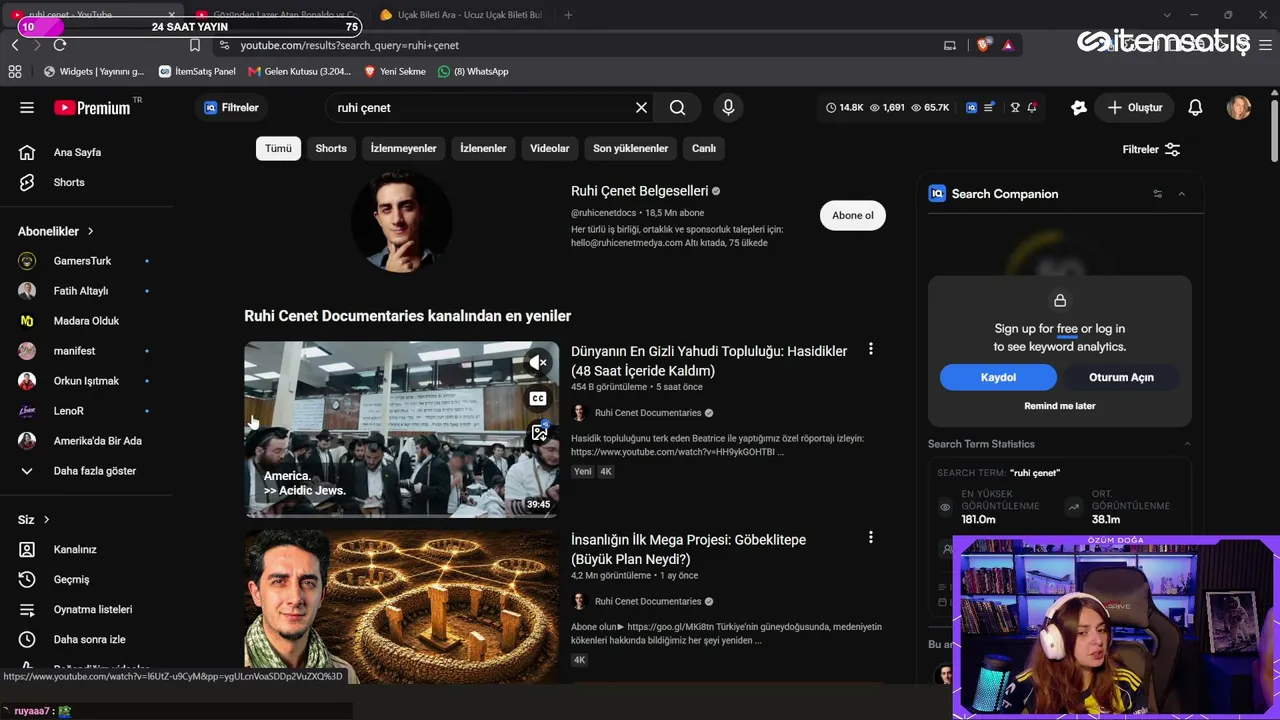The width and height of the screenshot is (1280, 720).
Task: Click the Home icon beside Ana Sayfa
Action: [x=27, y=152]
